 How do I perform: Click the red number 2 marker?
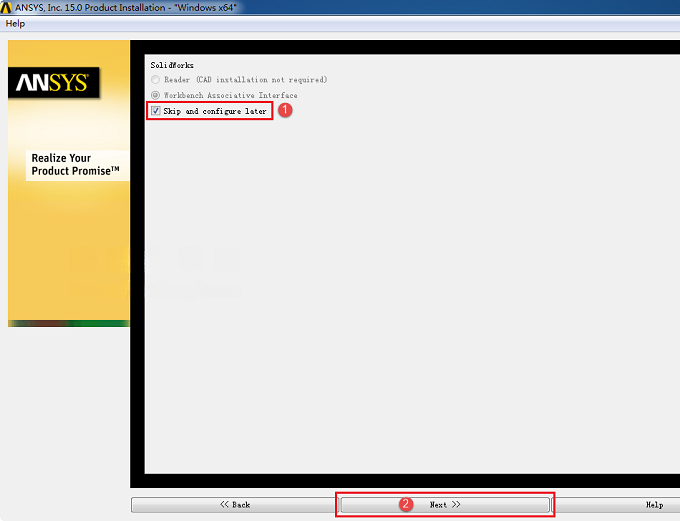[406, 504]
